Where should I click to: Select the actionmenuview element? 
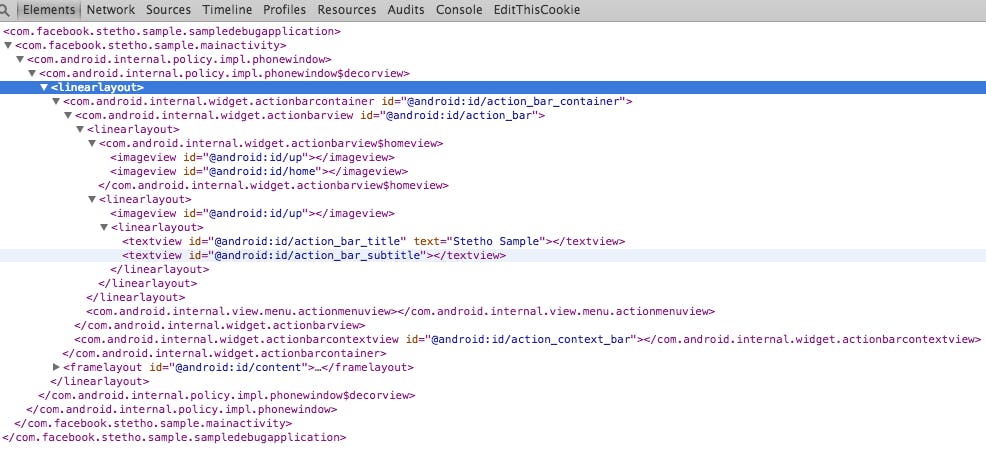pos(401,311)
